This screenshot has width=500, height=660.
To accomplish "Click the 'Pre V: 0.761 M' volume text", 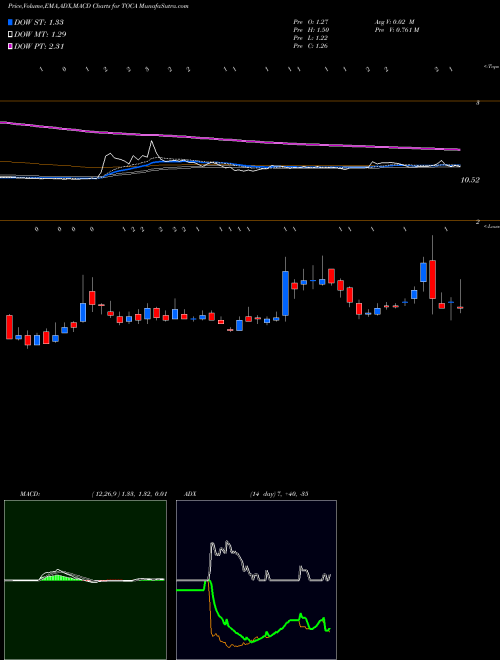I will point(396,30).
